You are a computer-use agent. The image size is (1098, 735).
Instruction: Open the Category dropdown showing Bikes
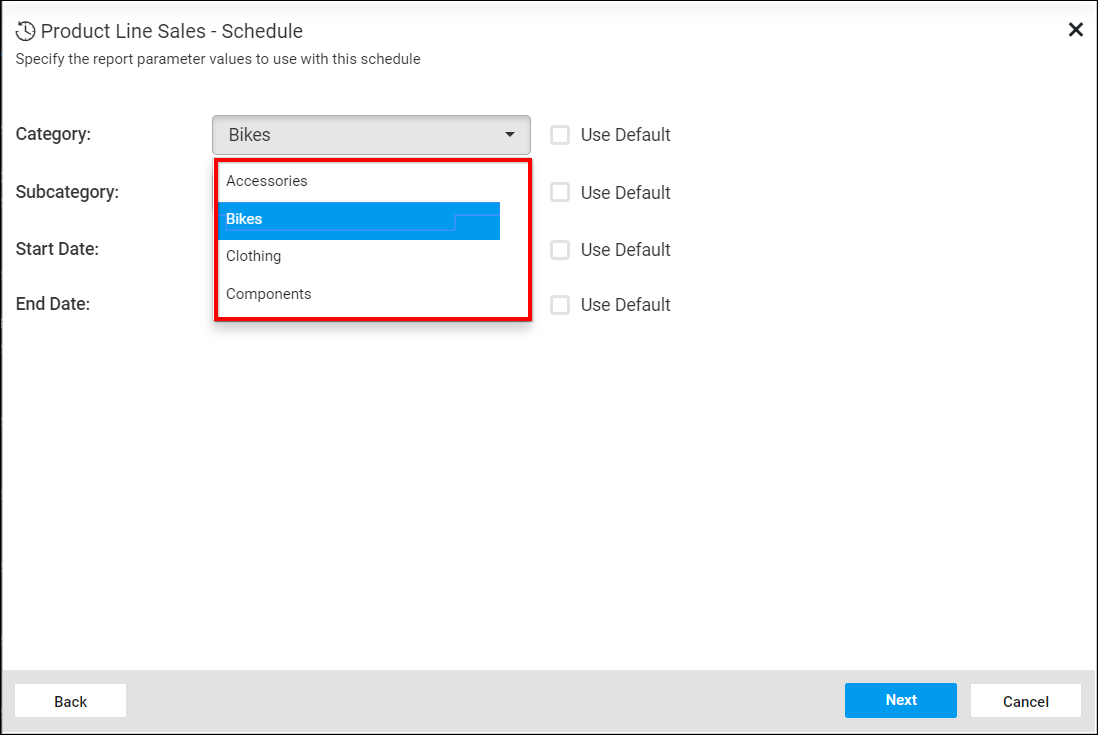click(371, 134)
